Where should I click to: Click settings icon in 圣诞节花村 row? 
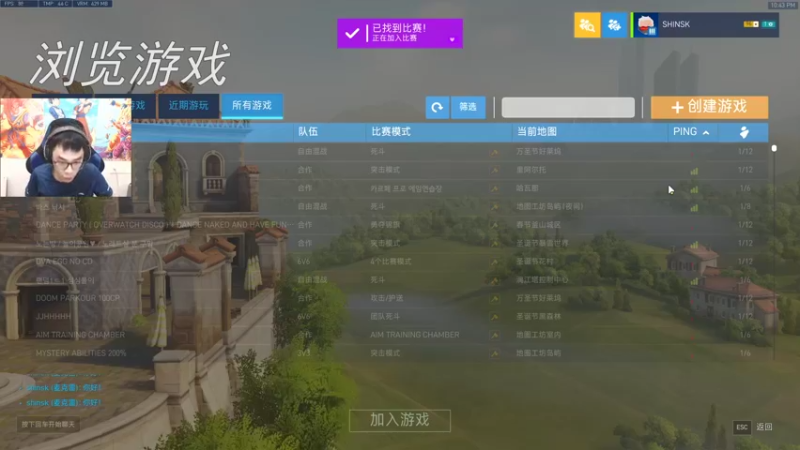pyautogui.click(x=494, y=262)
